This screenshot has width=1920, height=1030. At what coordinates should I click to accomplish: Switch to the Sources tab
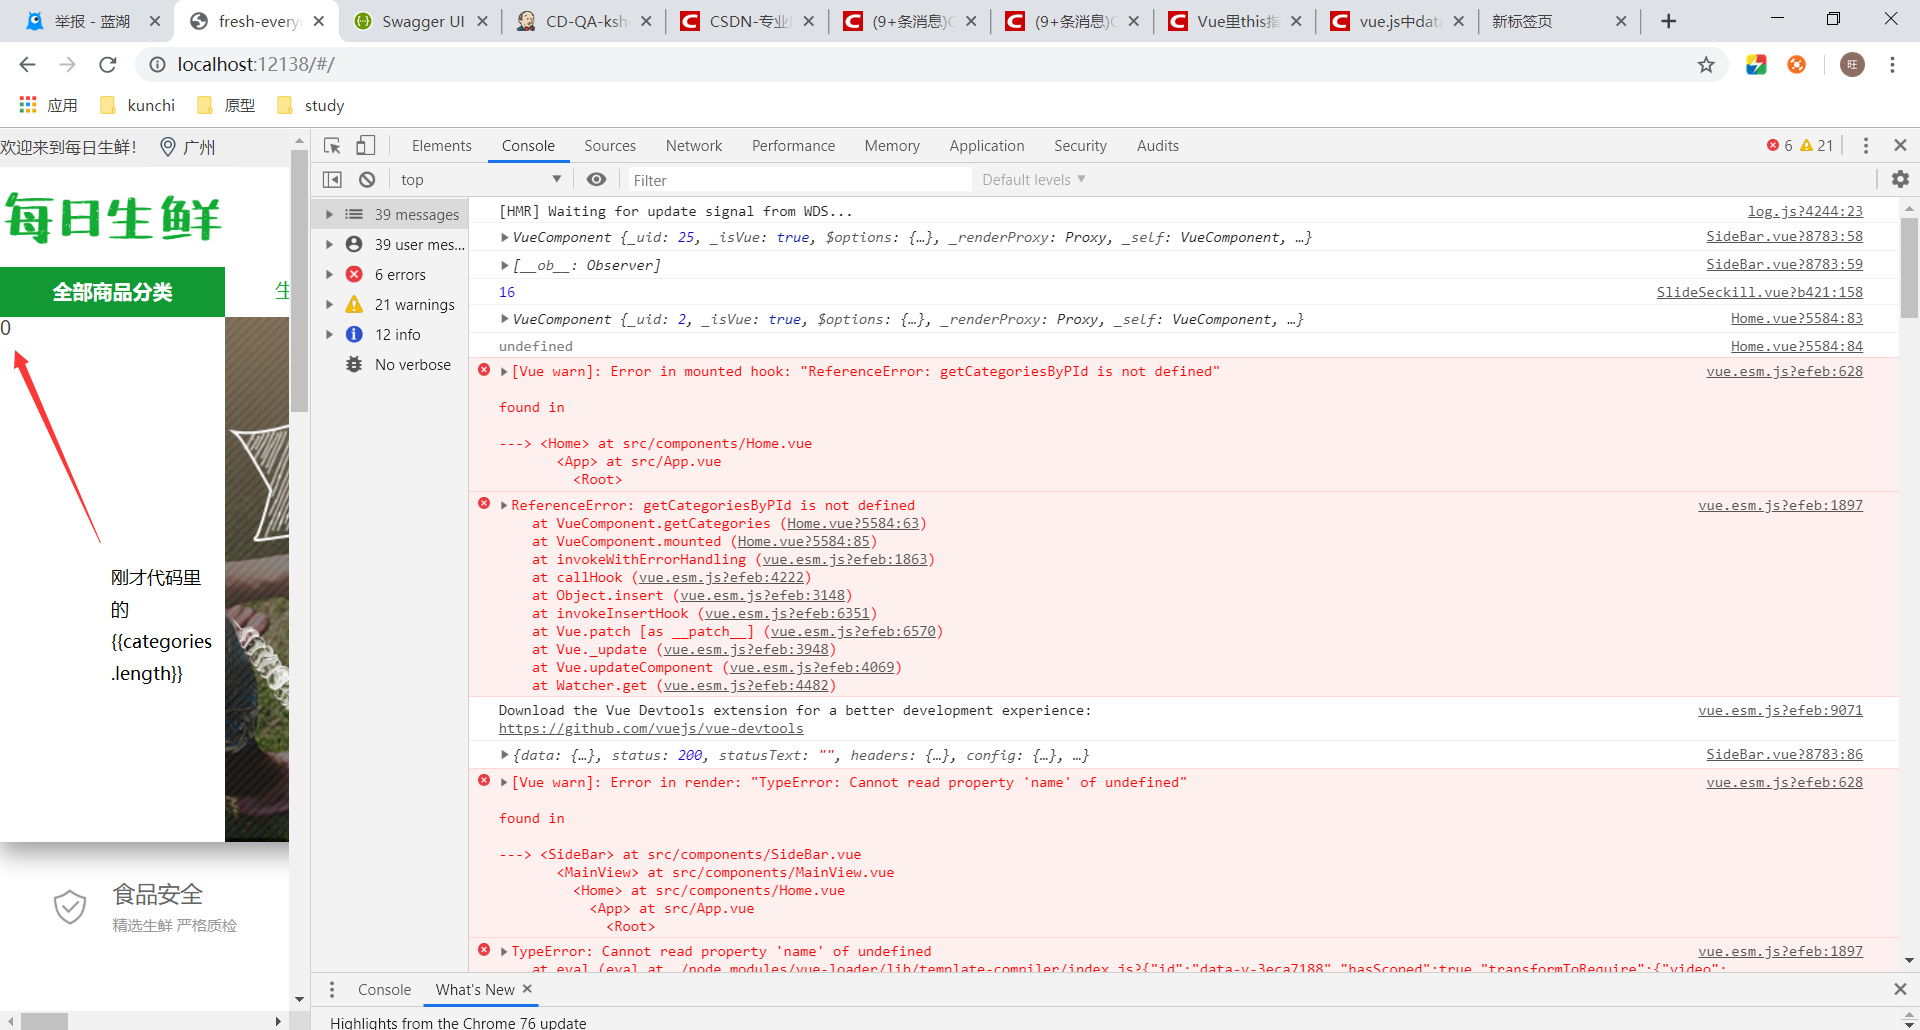(610, 146)
